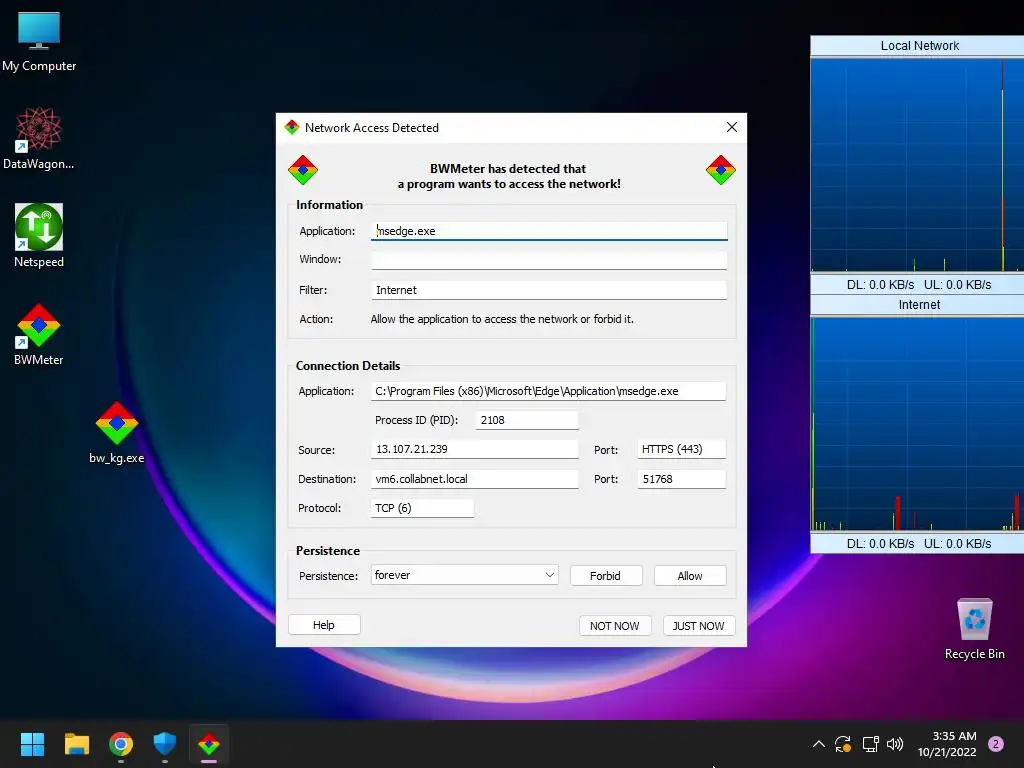The height and width of the screenshot is (768, 1024).
Task: Open File Explorer from the taskbar
Action: tap(76, 744)
